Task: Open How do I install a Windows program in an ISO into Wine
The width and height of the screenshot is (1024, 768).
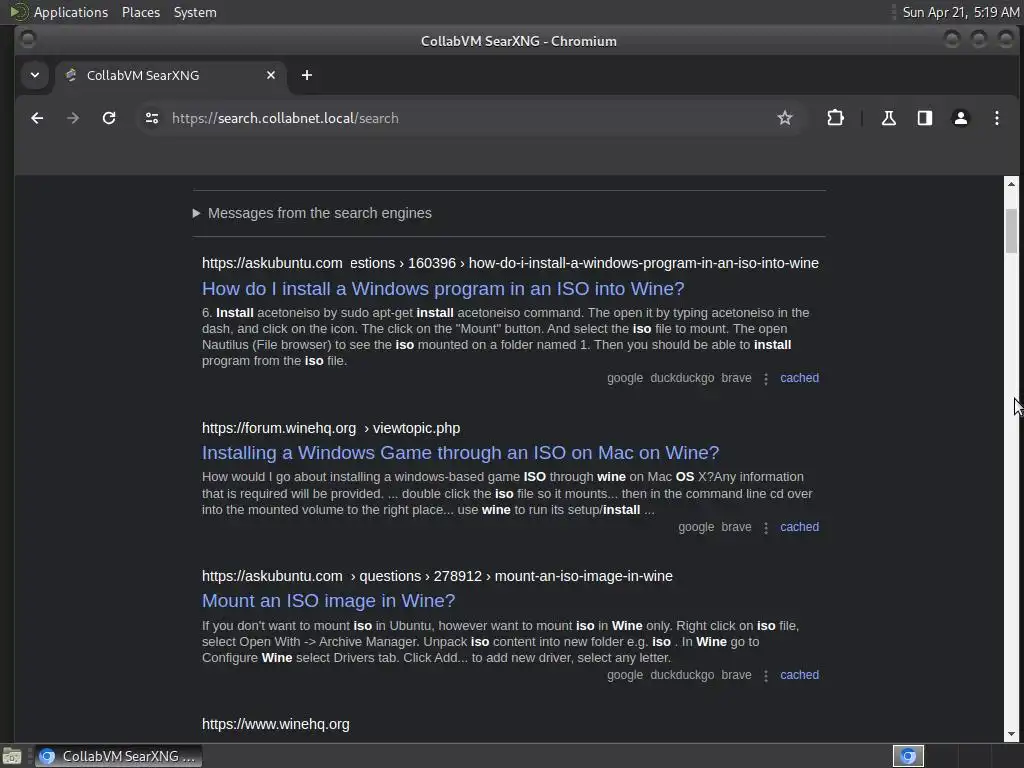Action: [443, 289]
